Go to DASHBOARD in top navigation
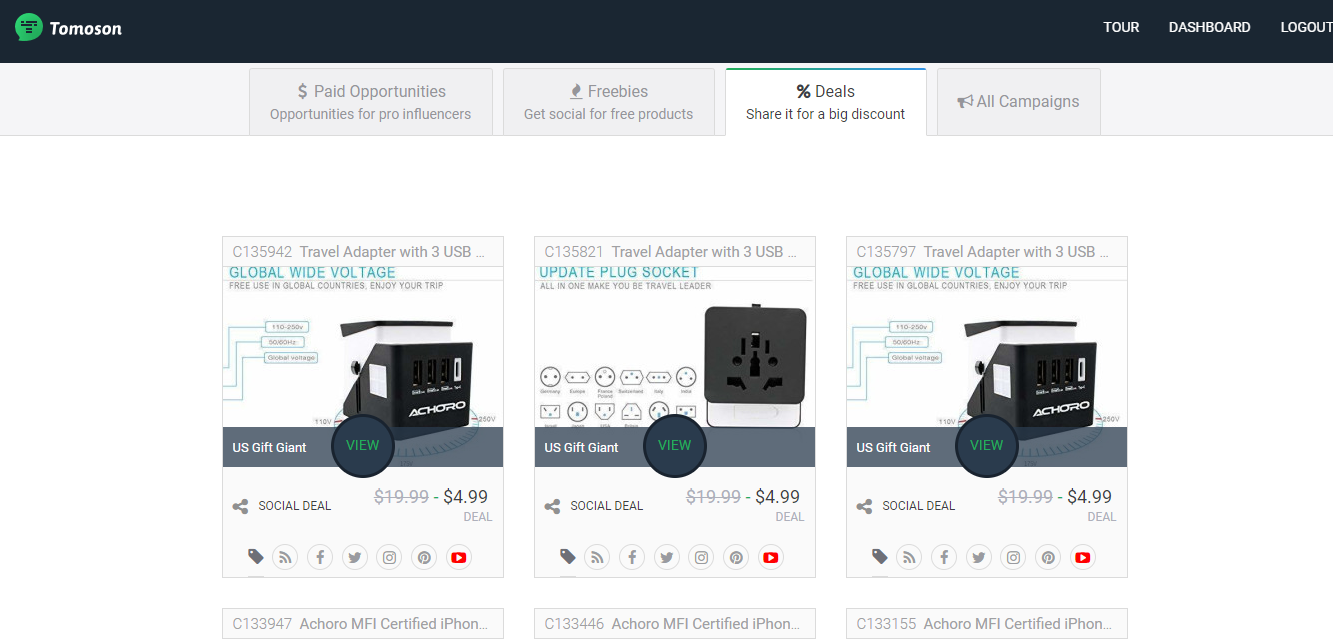The height and width of the screenshot is (639, 1333). point(1209,28)
